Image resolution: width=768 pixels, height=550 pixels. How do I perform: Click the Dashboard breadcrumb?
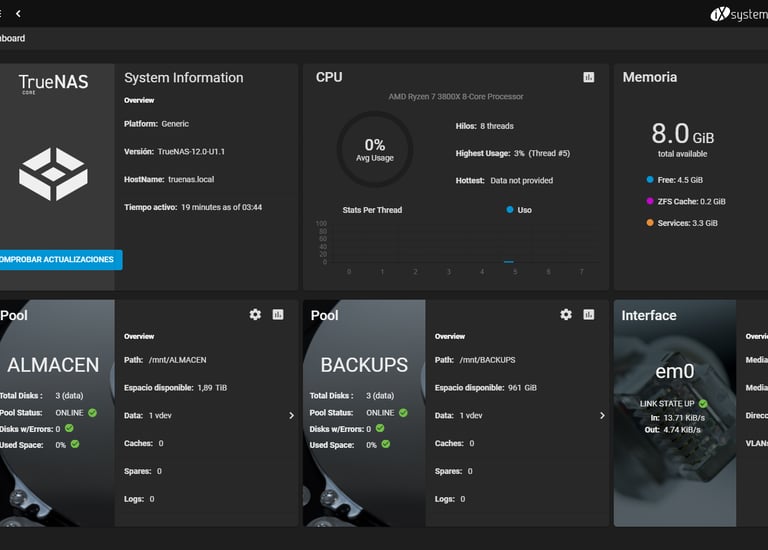tap(12, 38)
